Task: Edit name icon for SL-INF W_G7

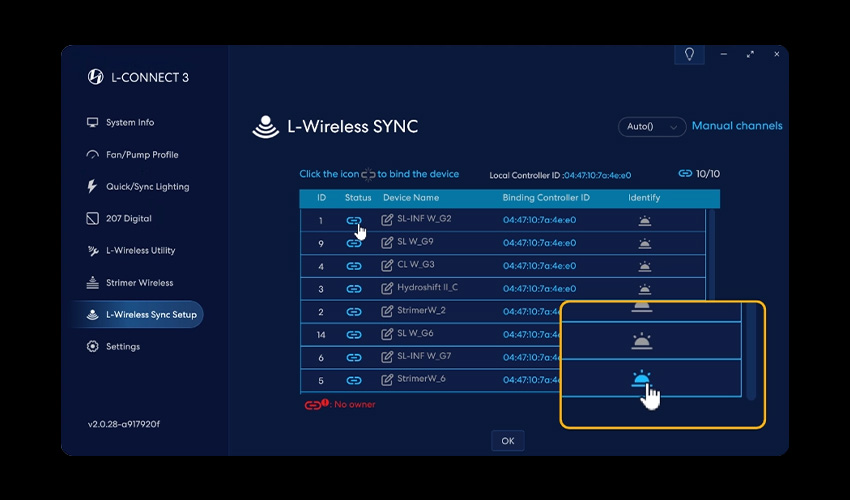Action: pos(387,356)
